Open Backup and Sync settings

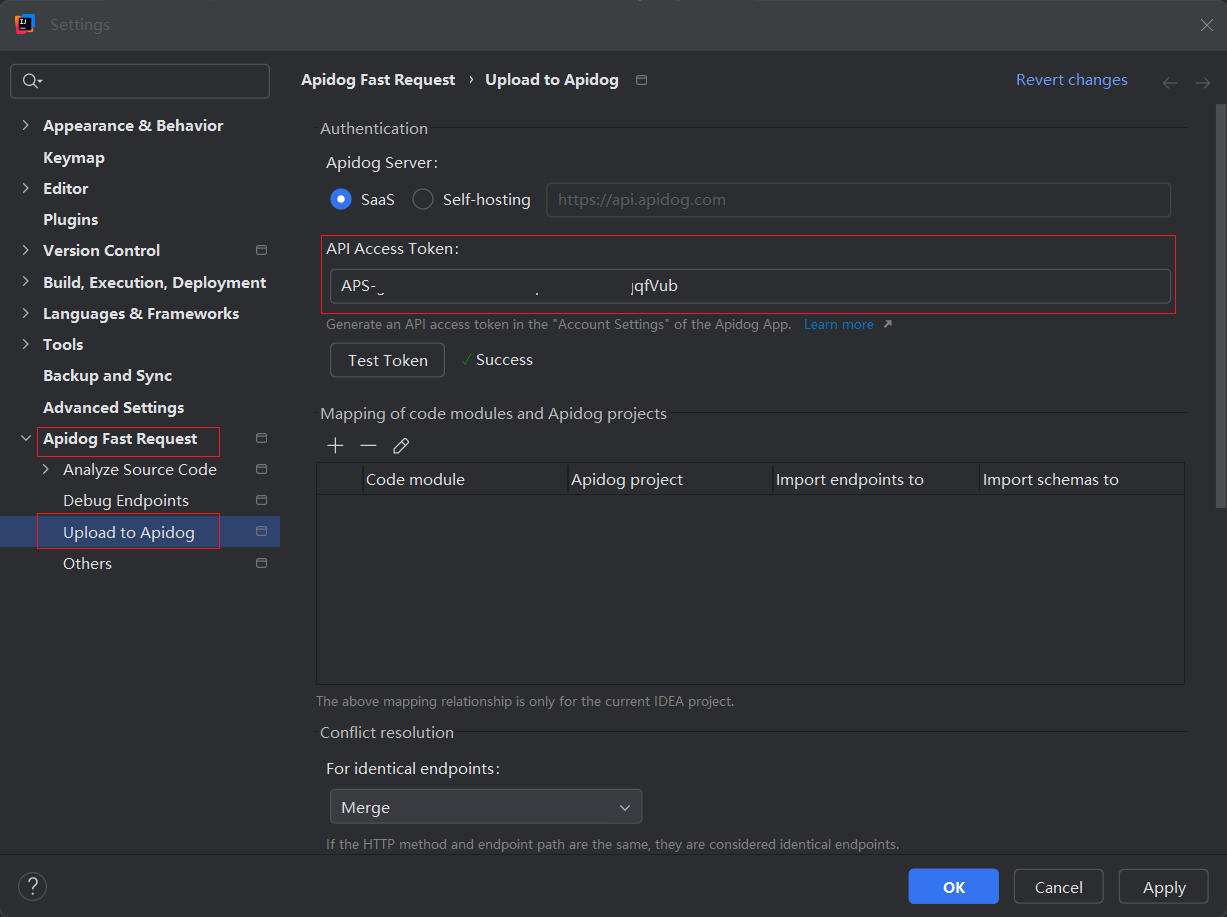107,375
